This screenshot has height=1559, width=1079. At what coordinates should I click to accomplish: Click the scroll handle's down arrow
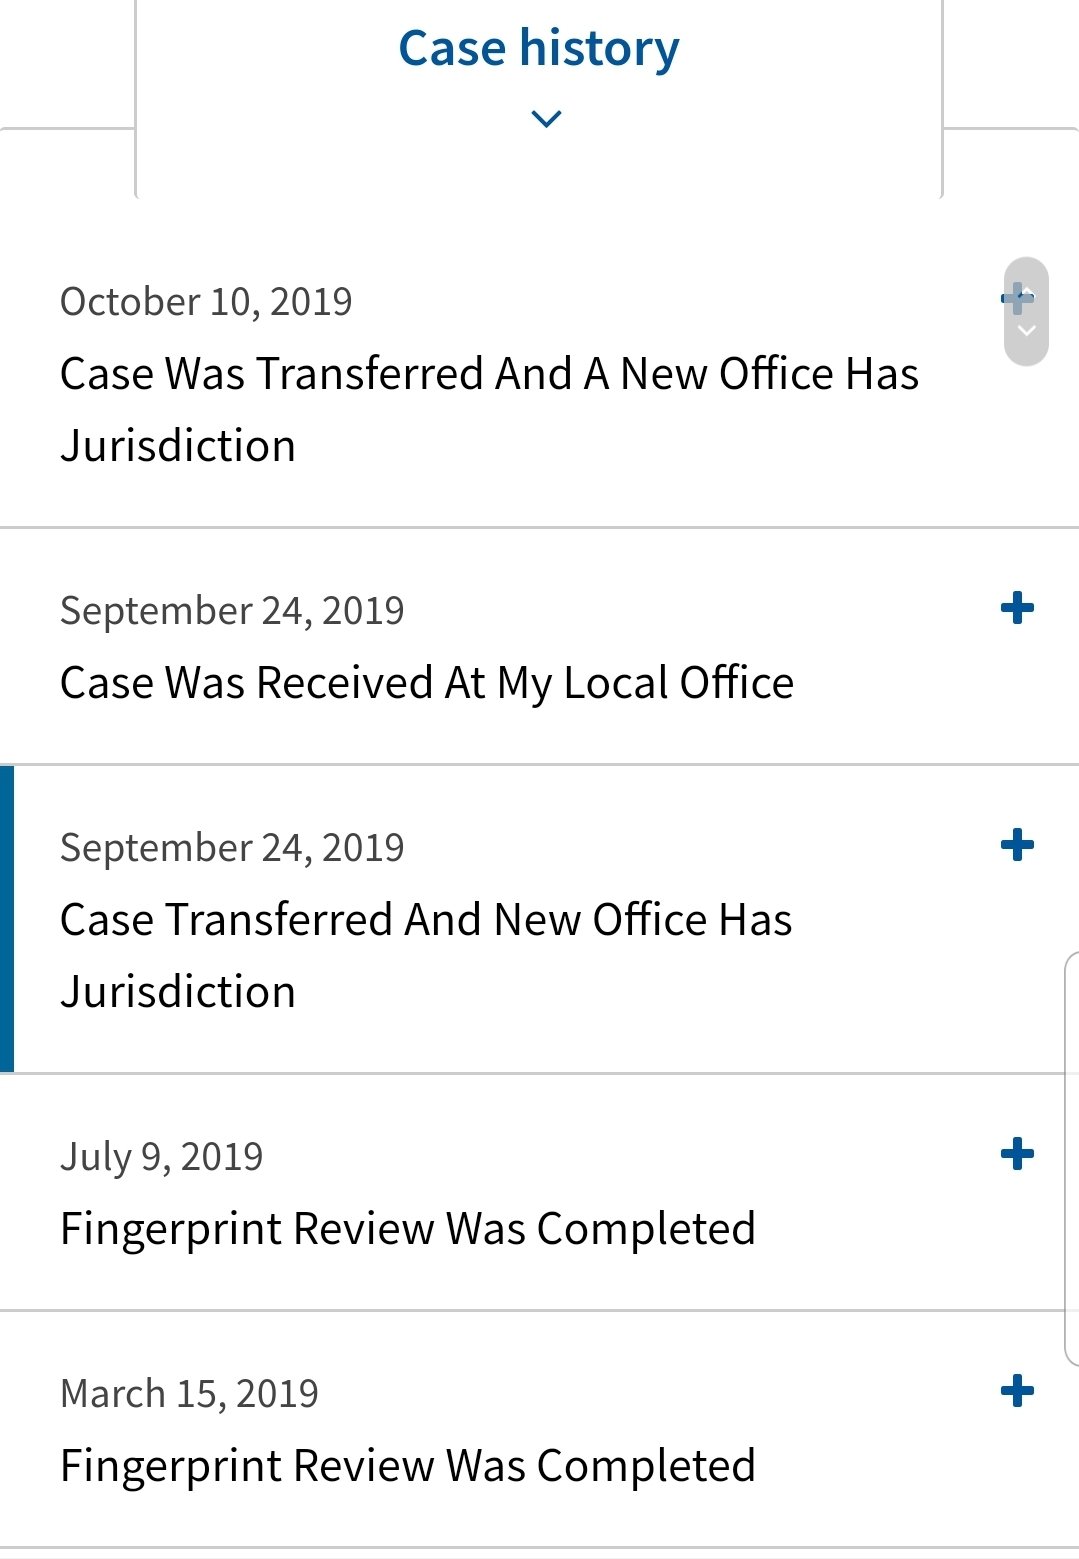[1026, 331]
